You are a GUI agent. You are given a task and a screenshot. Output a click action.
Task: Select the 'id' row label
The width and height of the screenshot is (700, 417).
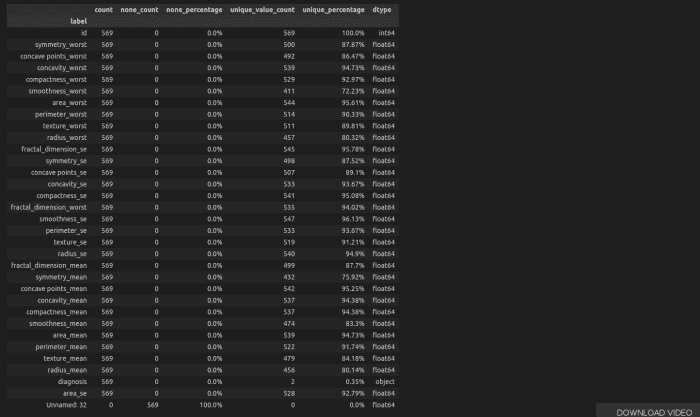pos(84,33)
